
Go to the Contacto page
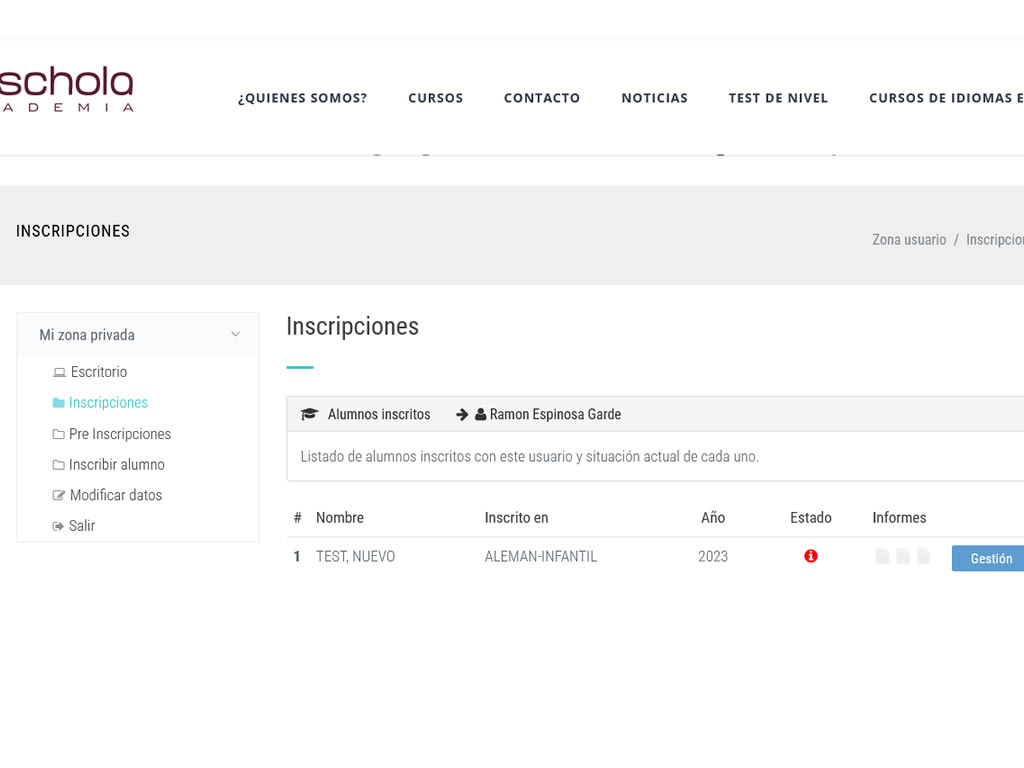pyautogui.click(x=541, y=98)
